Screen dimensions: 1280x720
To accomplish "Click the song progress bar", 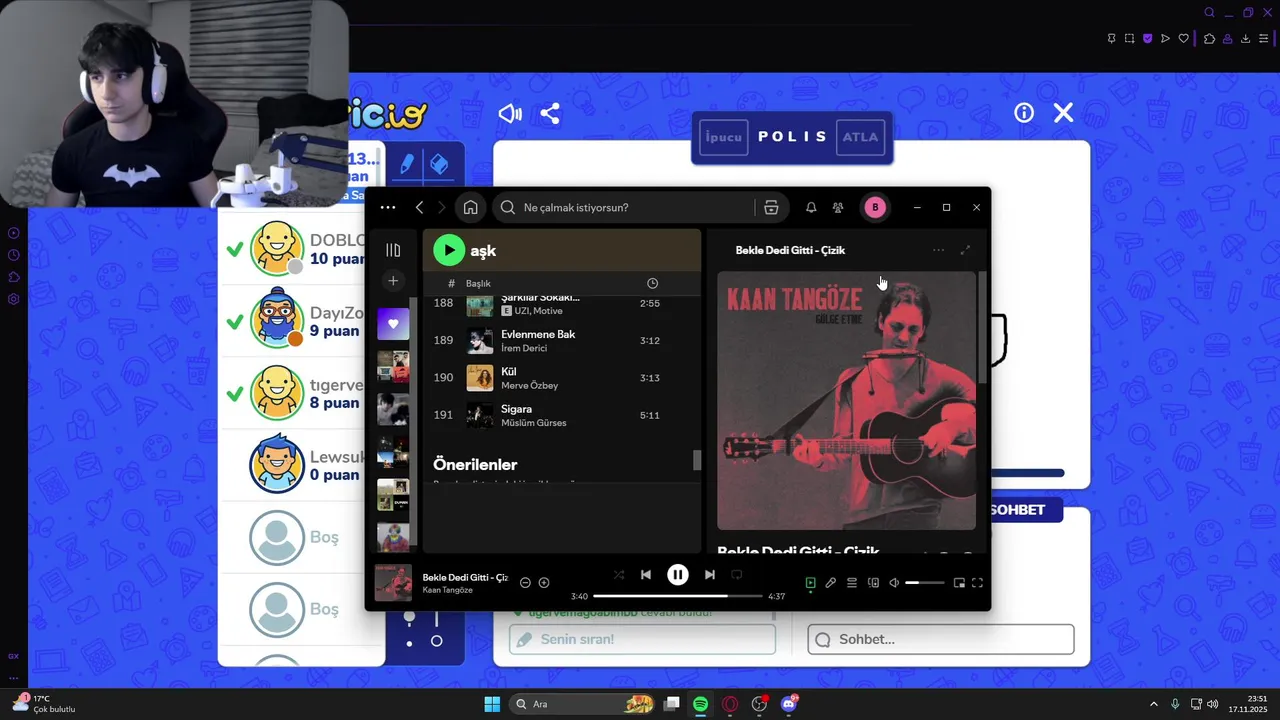I will point(677,596).
